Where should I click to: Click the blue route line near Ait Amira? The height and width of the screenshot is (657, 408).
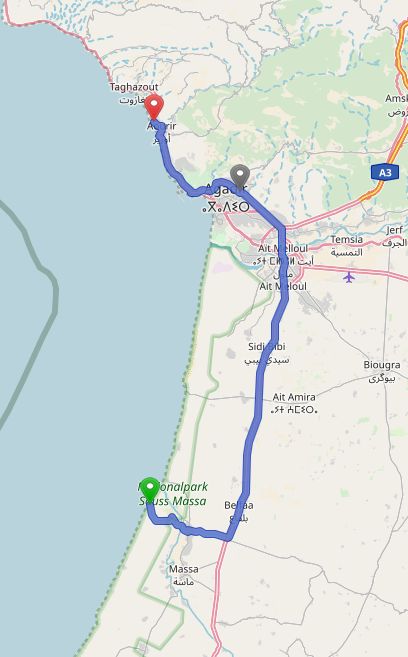coord(258,402)
